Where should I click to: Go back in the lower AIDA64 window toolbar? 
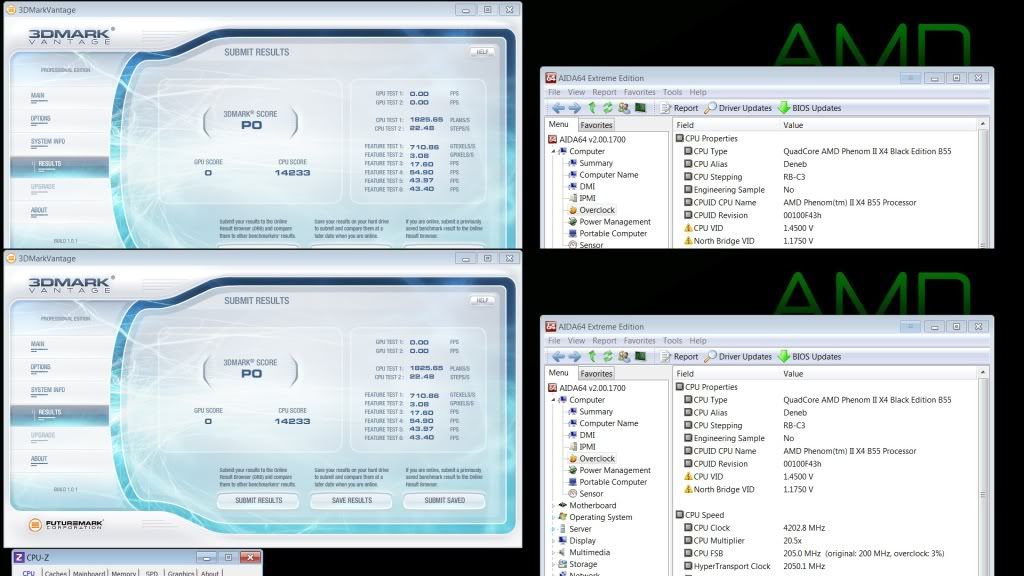558,357
